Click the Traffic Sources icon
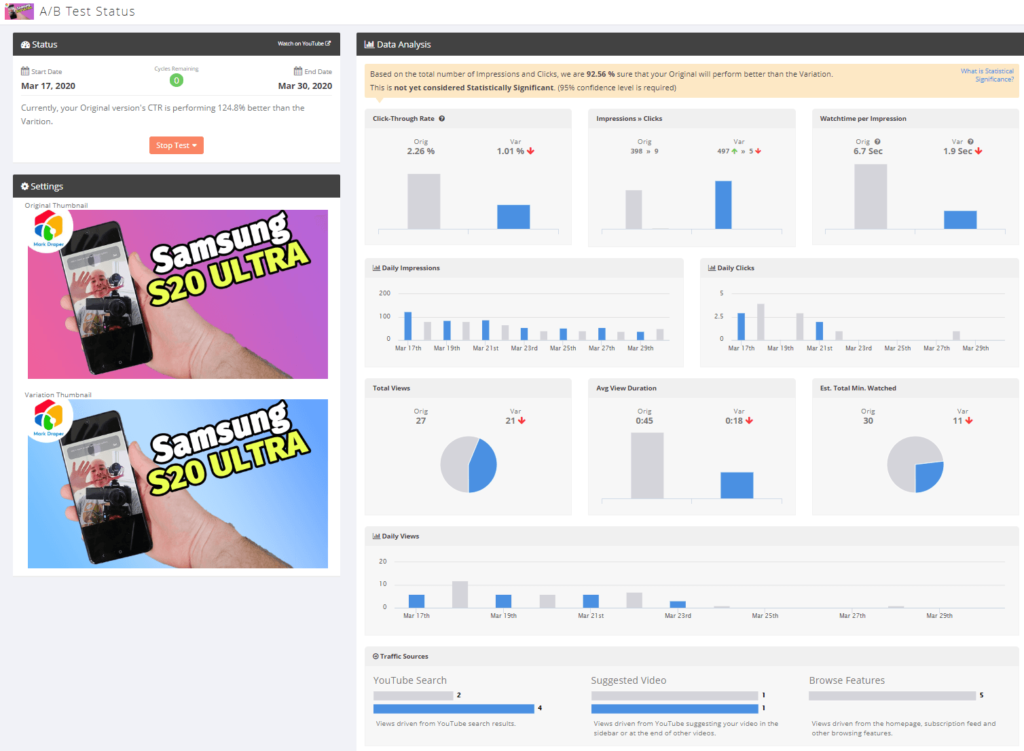The height and width of the screenshot is (751, 1024). [x=376, y=656]
